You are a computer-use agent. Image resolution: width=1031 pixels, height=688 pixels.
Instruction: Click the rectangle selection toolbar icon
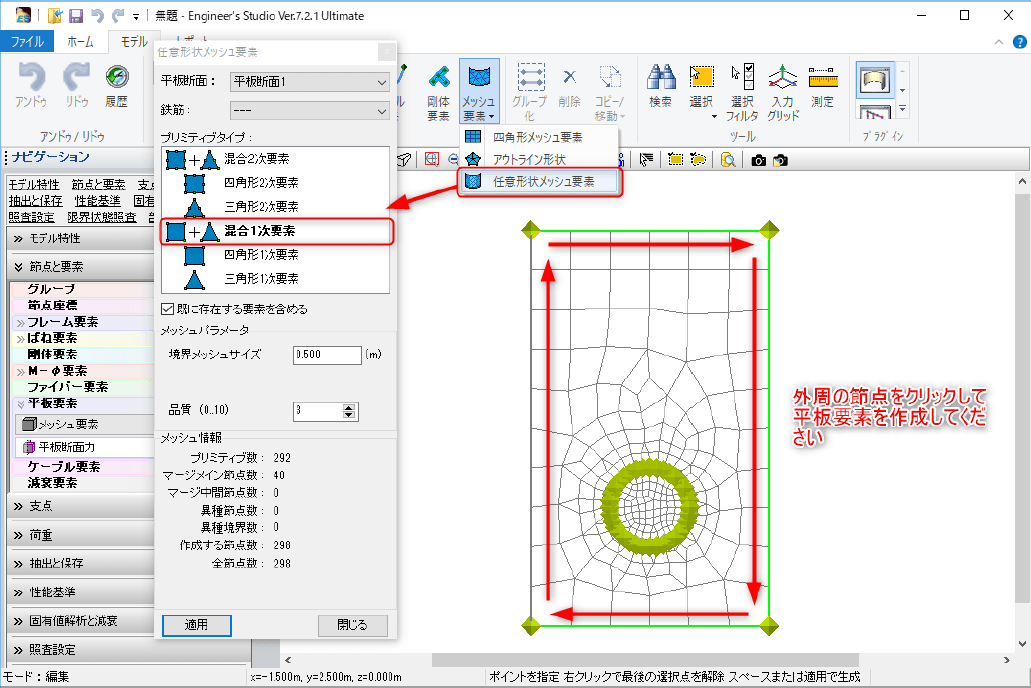(x=675, y=160)
